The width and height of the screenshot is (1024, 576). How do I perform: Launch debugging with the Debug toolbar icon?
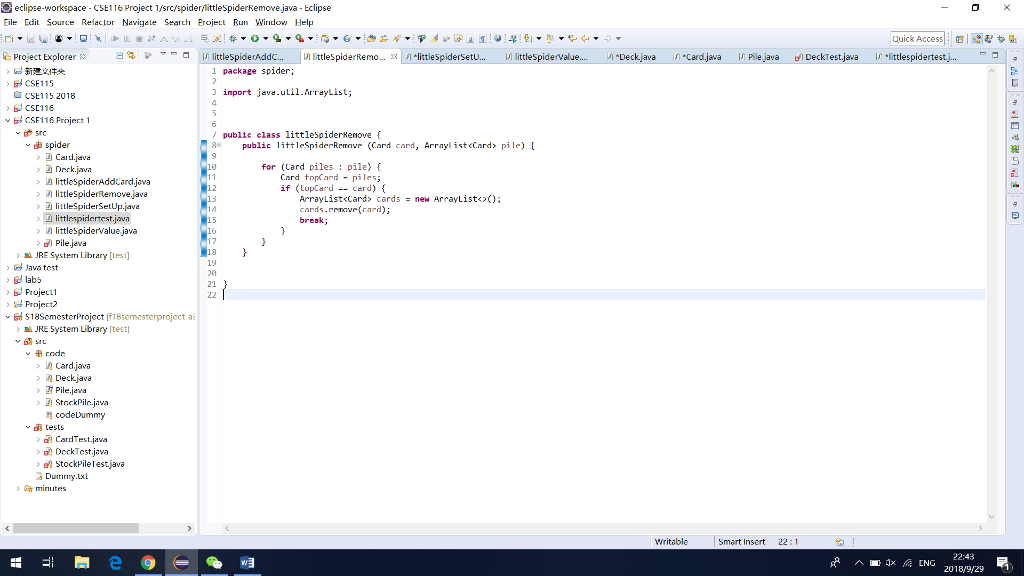tap(232, 38)
